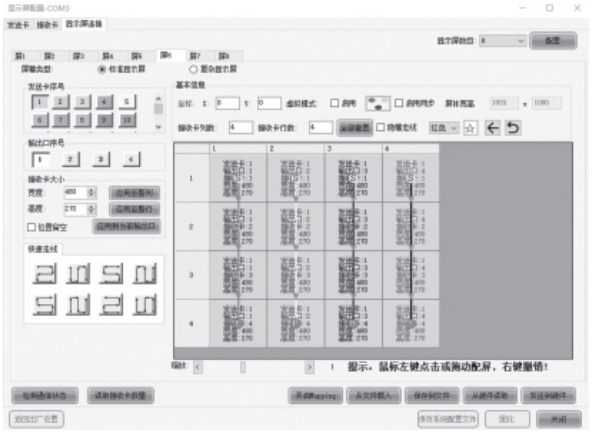
Task: Pick the third quick wiring pattern, top row
Action: pos(111,274)
